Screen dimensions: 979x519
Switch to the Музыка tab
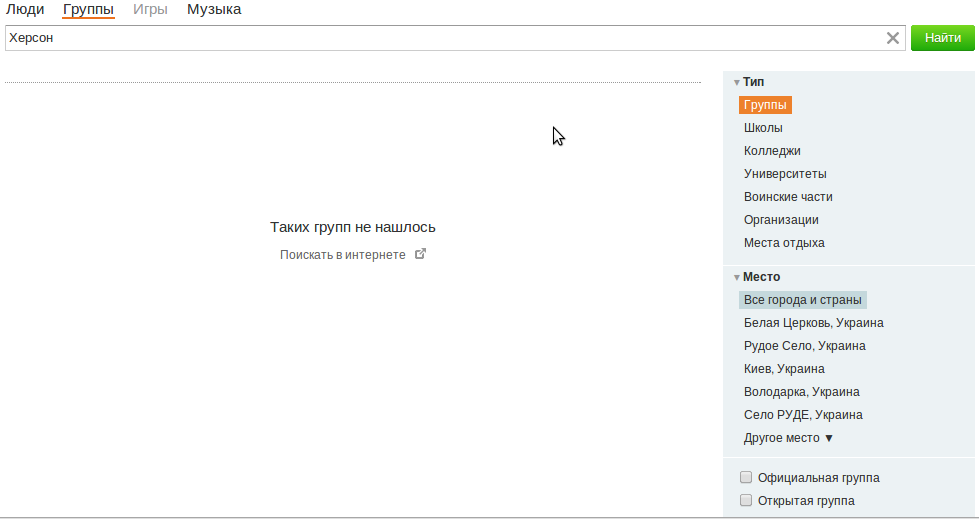214,9
